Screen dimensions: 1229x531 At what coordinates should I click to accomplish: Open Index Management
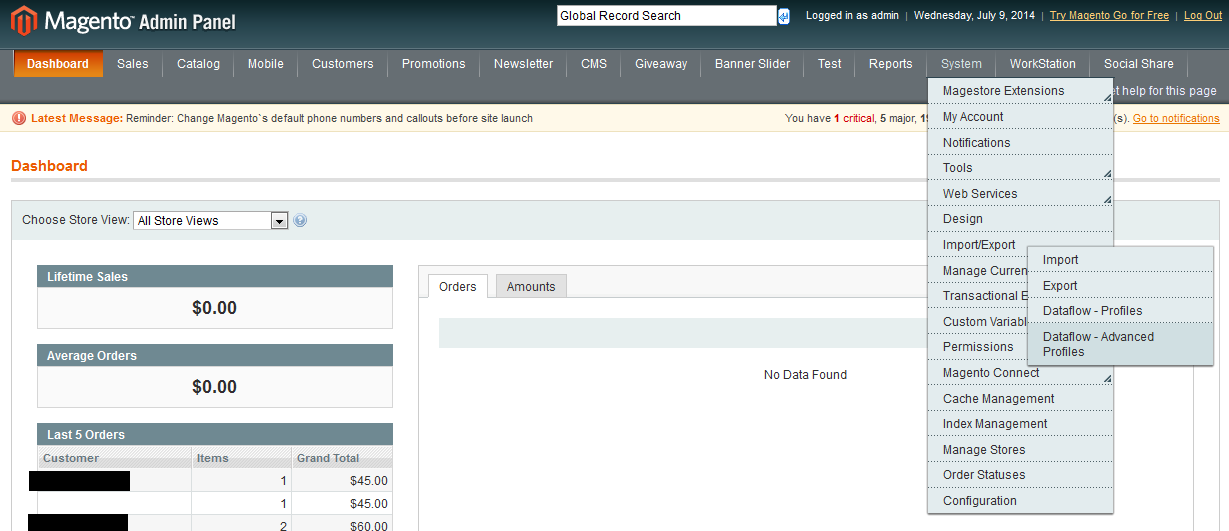(1020, 424)
